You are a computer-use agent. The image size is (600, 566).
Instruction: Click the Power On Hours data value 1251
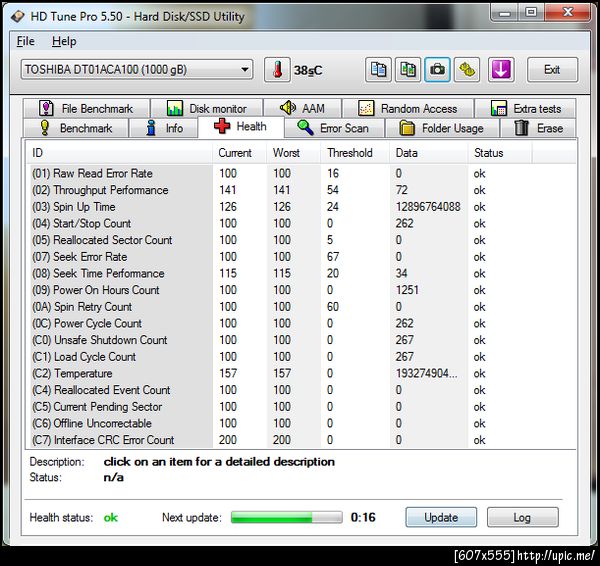tap(407, 290)
